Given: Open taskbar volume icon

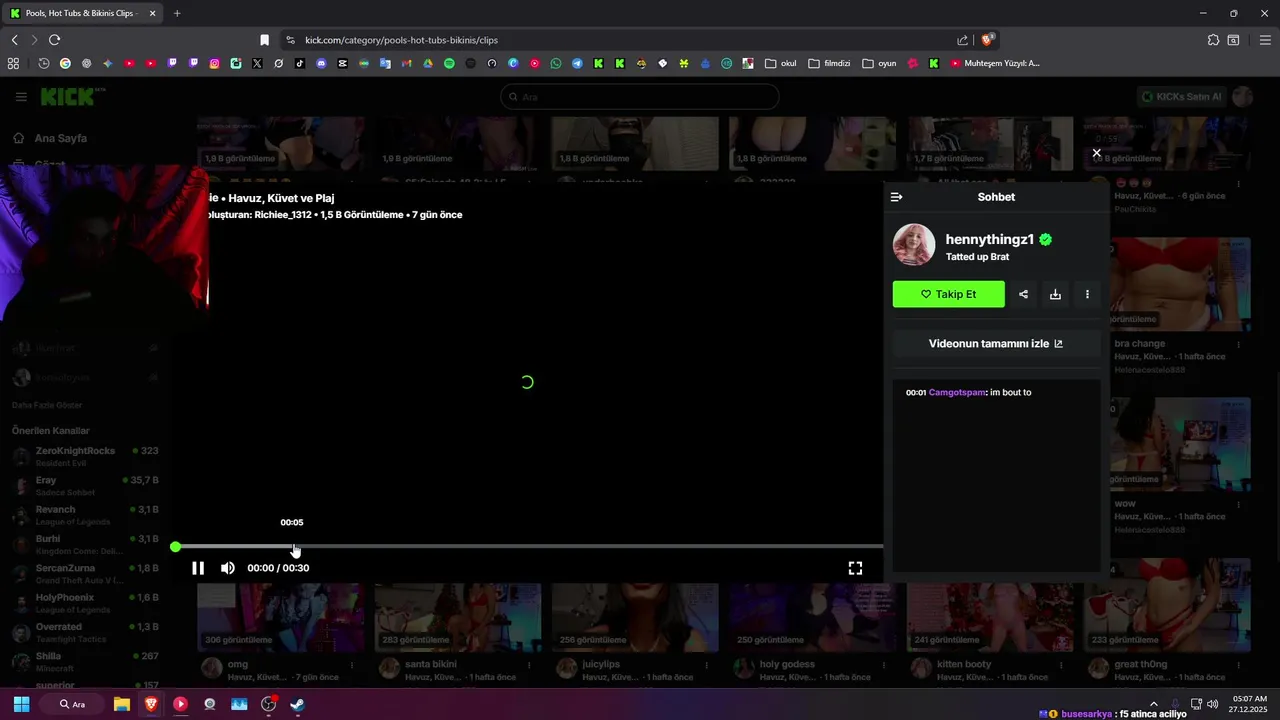Looking at the screenshot, I should click(x=1212, y=704).
